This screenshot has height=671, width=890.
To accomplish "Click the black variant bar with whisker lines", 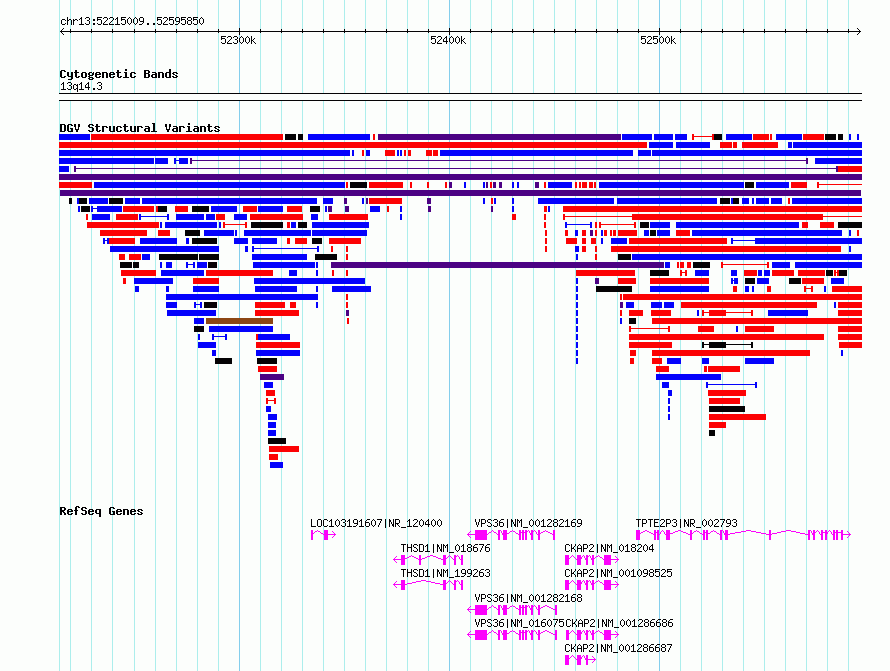I will (x=727, y=345).
